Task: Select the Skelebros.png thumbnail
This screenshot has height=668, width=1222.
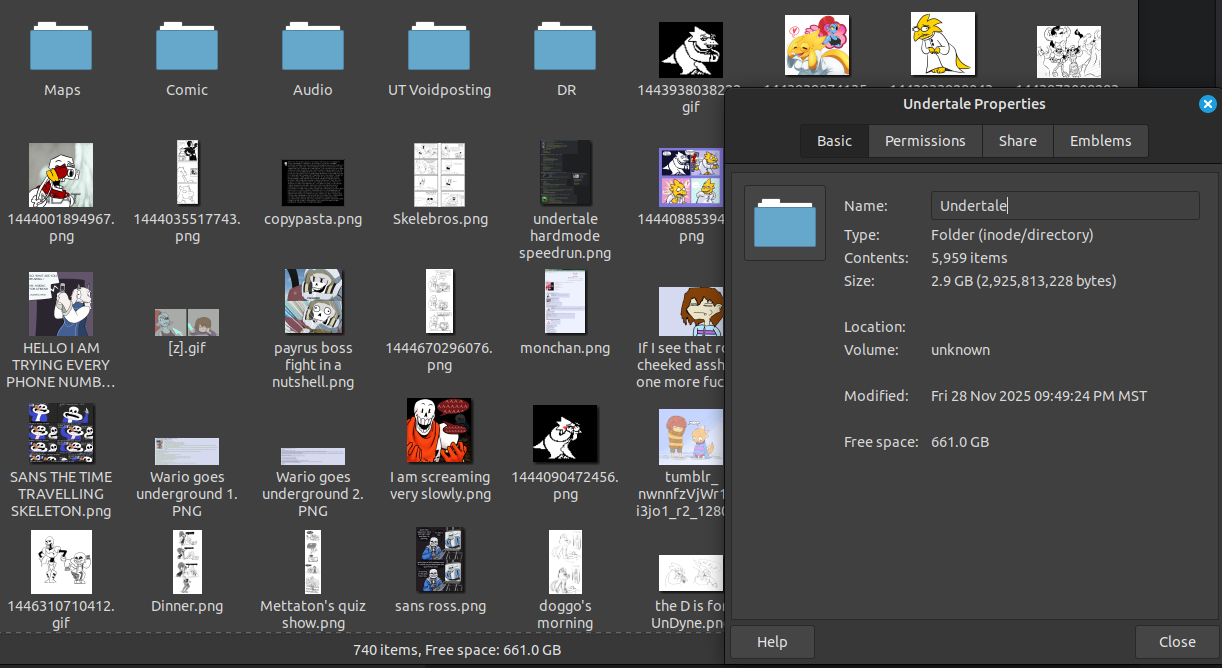Action: tap(439, 175)
